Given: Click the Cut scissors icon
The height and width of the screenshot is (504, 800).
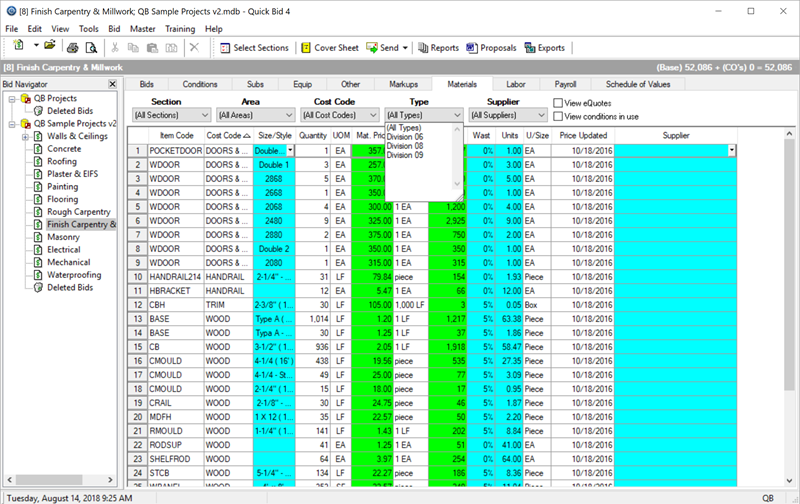Looking at the screenshot, I should pos(115,48).
